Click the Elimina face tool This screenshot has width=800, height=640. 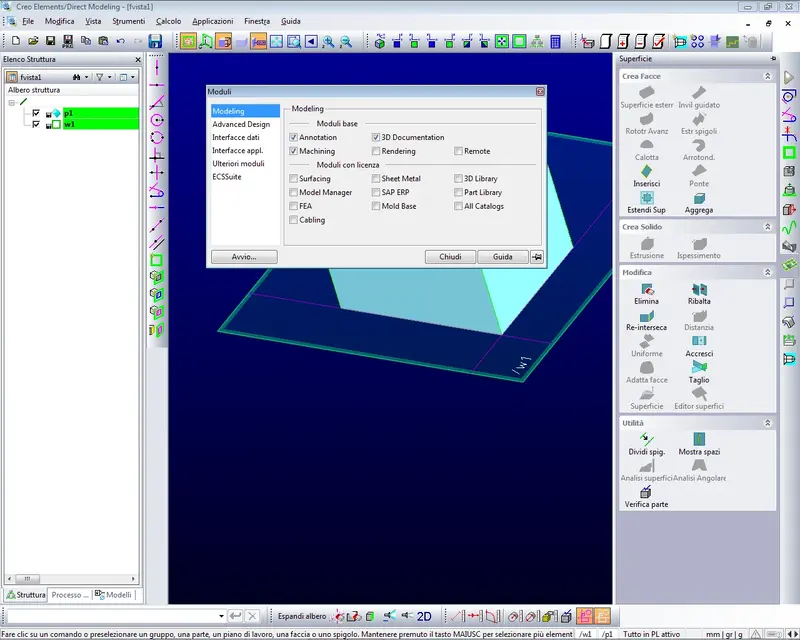tap(646, 288)
